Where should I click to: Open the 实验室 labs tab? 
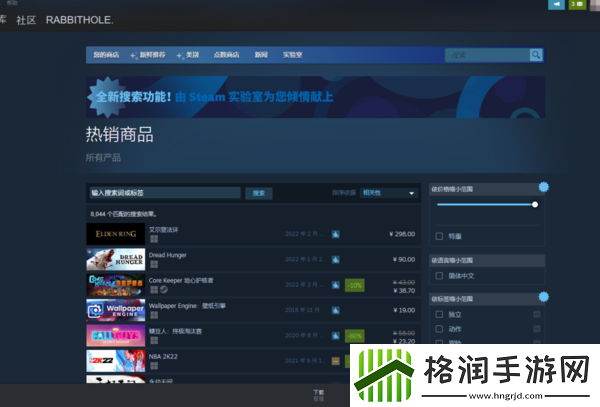click(292, 55)
